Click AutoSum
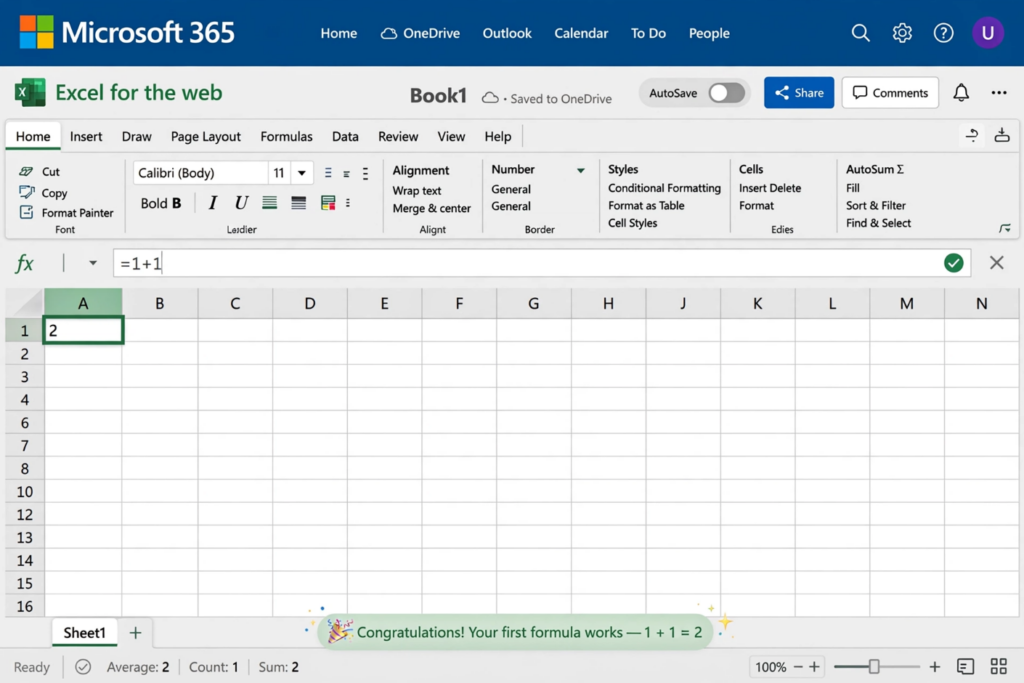Viewport: 1024px width, 683px height. tap(874, 169)
